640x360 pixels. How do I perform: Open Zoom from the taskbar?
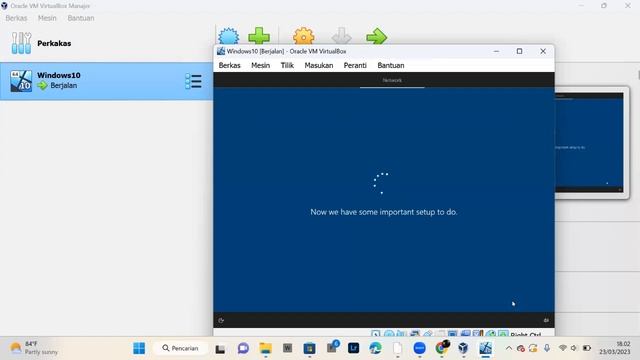(x=420, y=348)
